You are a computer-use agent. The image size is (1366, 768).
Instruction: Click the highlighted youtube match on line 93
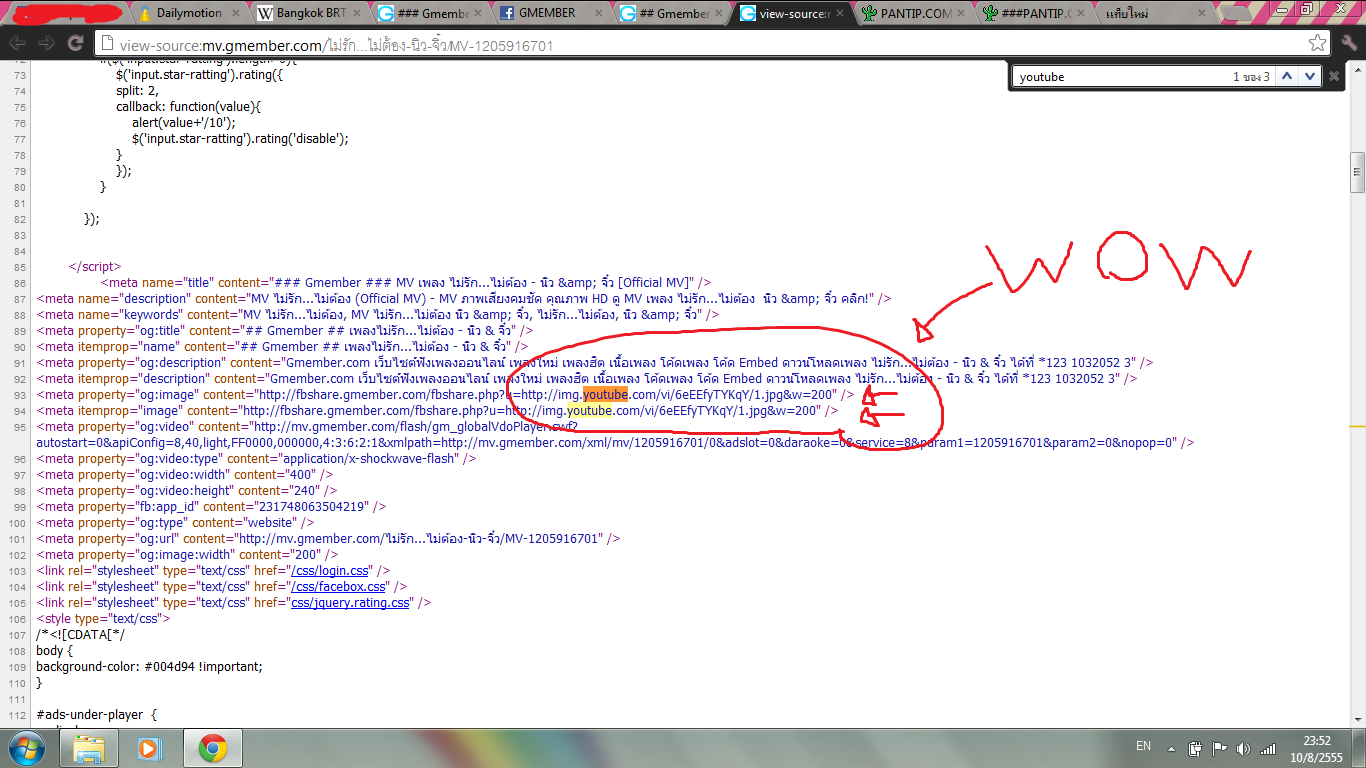tap(605, 395)
